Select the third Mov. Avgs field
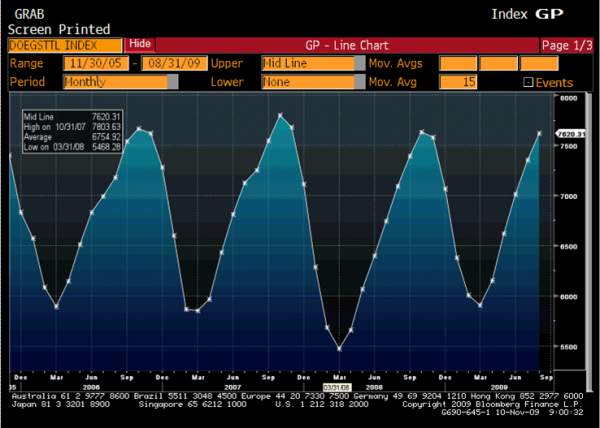The height and width of the screenshot is (428, 600). click(537, 63)
